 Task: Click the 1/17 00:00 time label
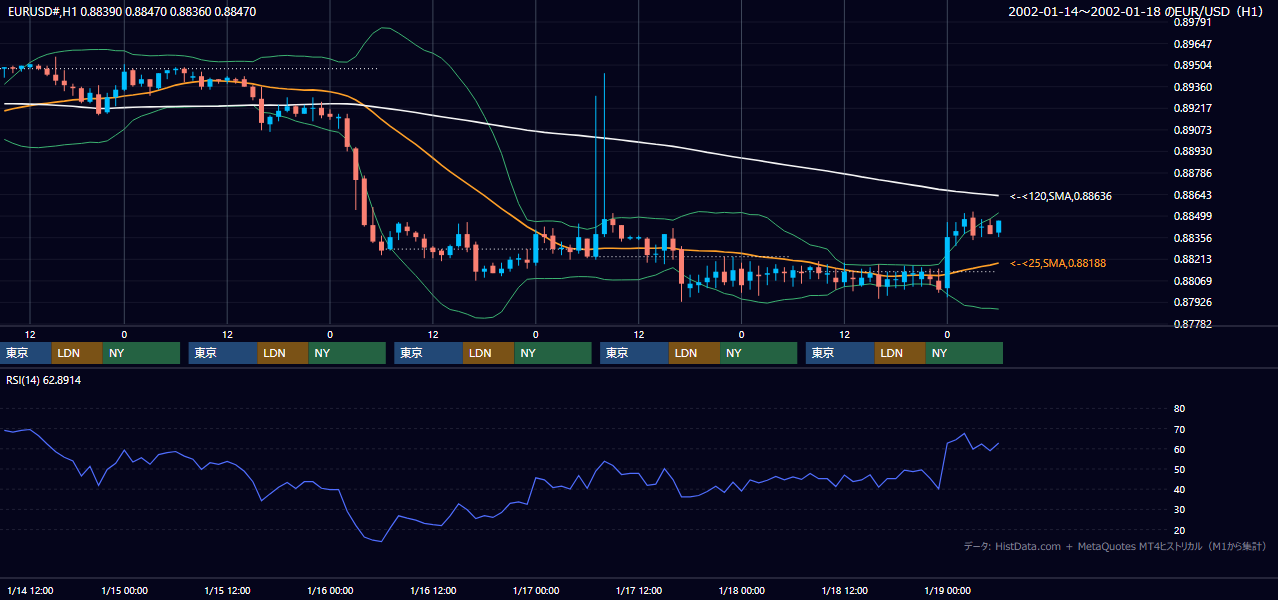click(x=535, y=591)
